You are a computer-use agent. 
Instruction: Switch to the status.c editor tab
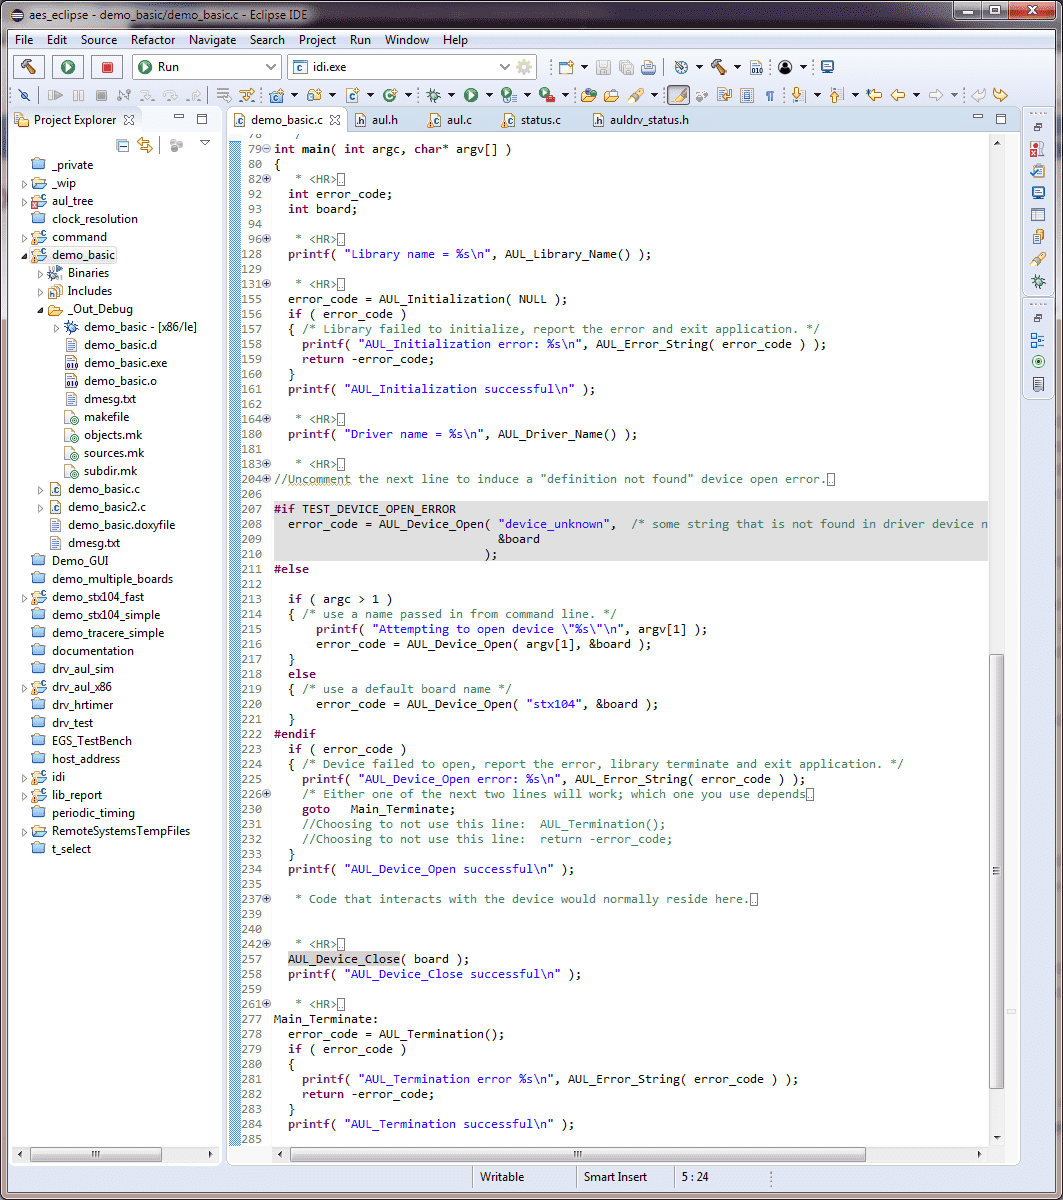pyautogui.click(x=540, y=120)
